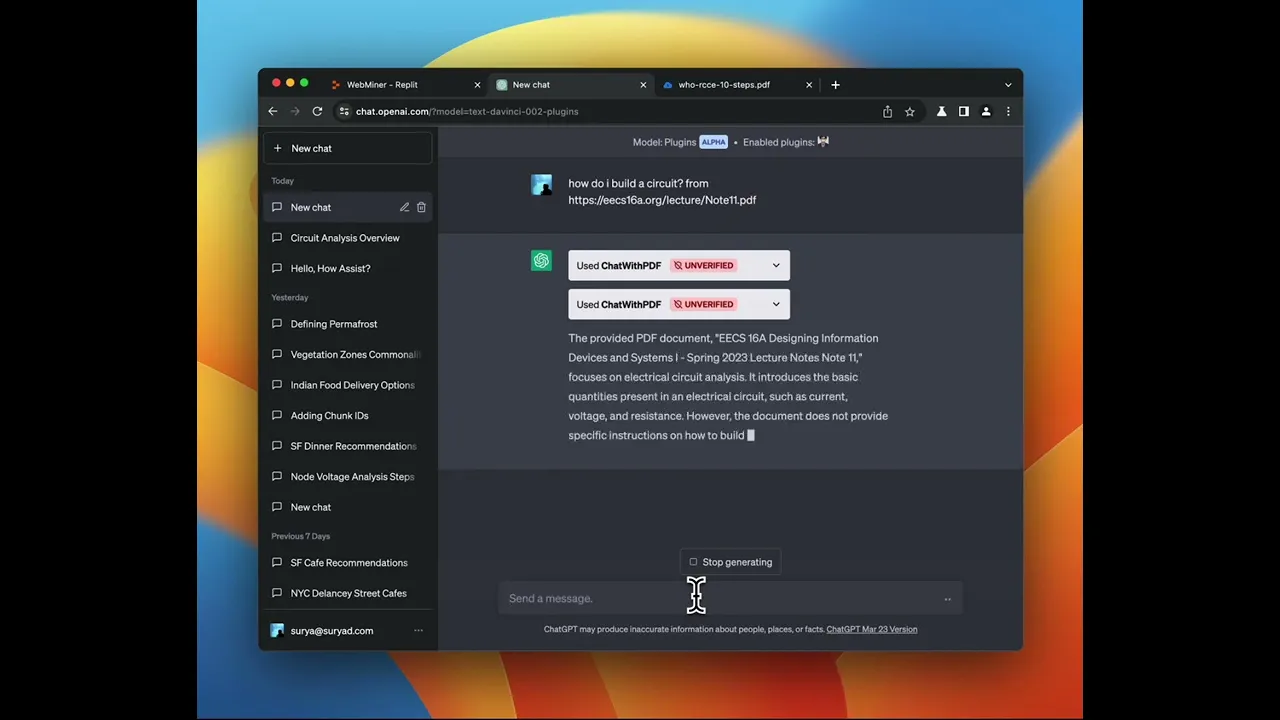
Task: Open the Hello, How Assist? chat
Action: [348, 268]
